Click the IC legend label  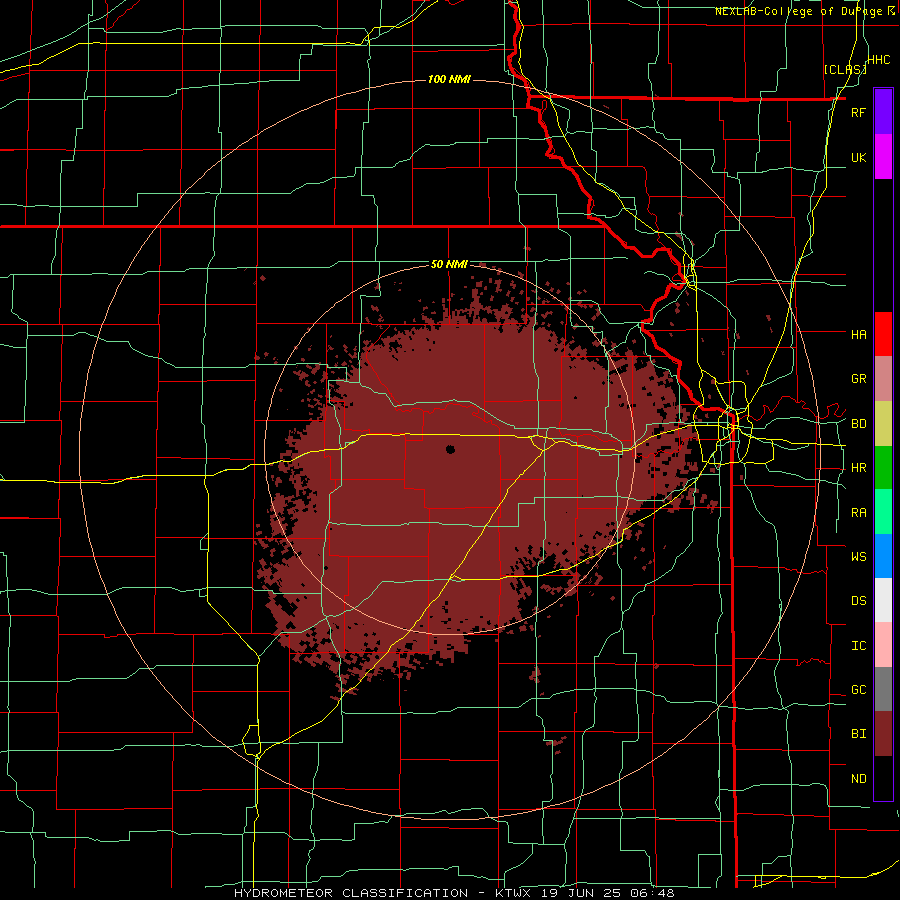[858, 646]
